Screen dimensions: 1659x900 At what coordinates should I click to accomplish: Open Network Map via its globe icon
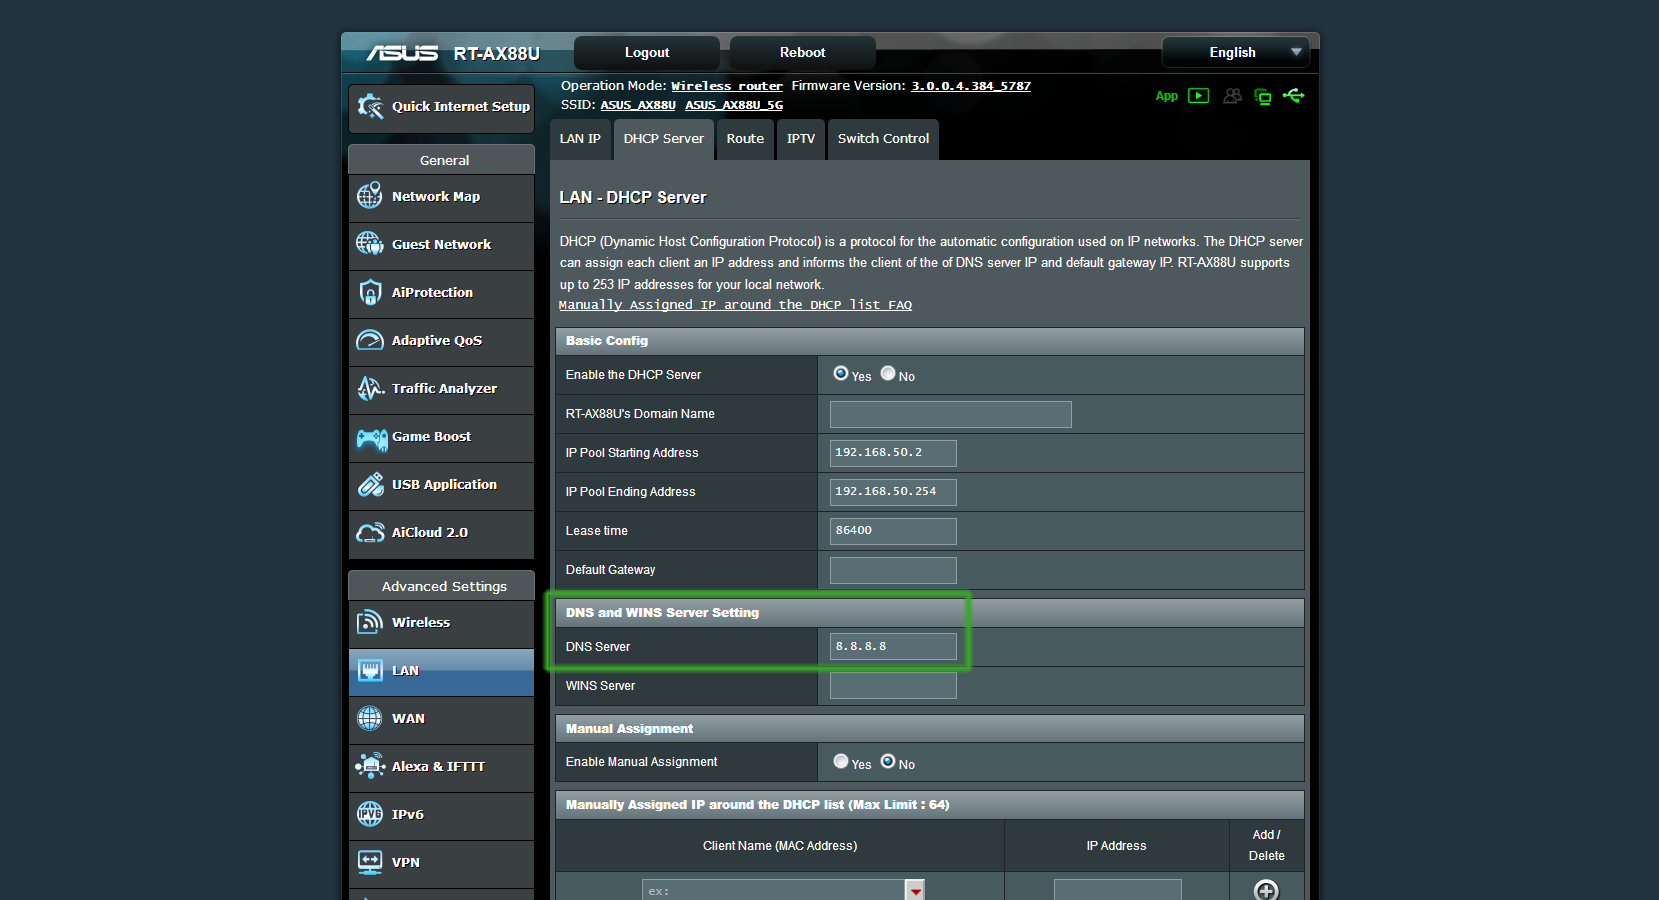pyautogui.click(x=370, y=196)
